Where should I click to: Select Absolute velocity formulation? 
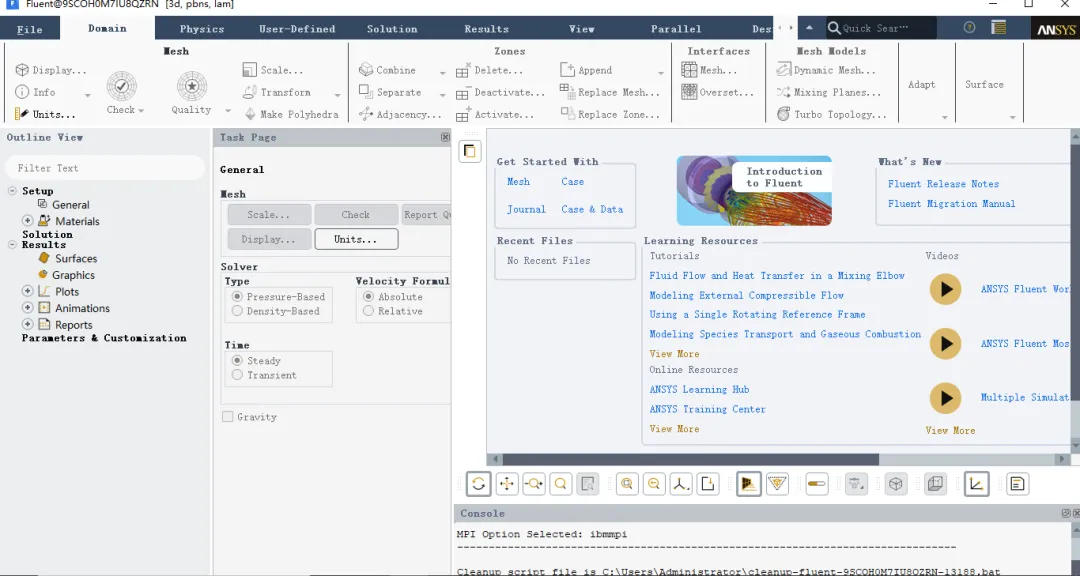tap(368, 296)
